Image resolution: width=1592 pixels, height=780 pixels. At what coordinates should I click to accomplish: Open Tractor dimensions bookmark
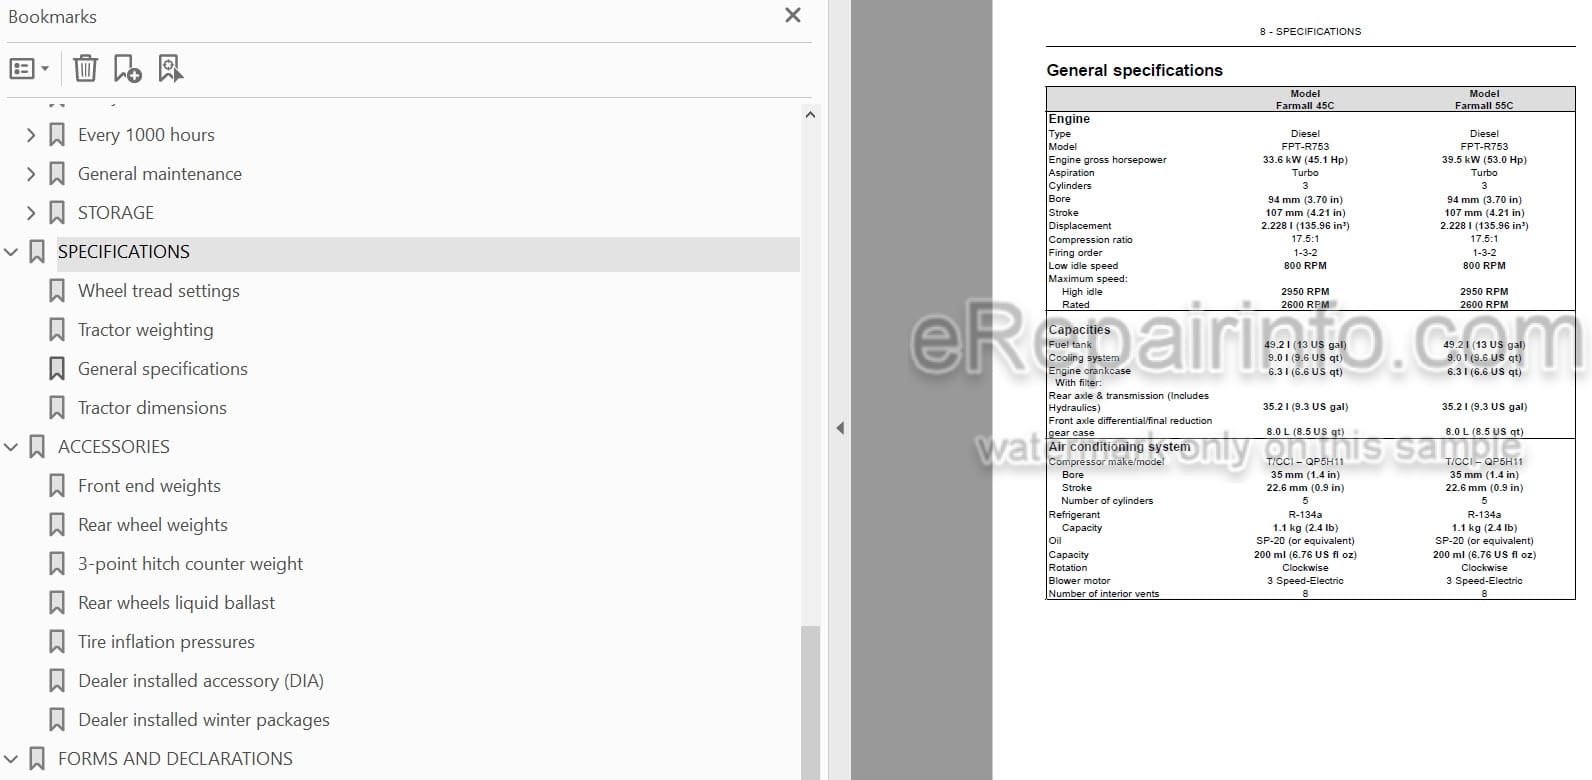point(152,408)
